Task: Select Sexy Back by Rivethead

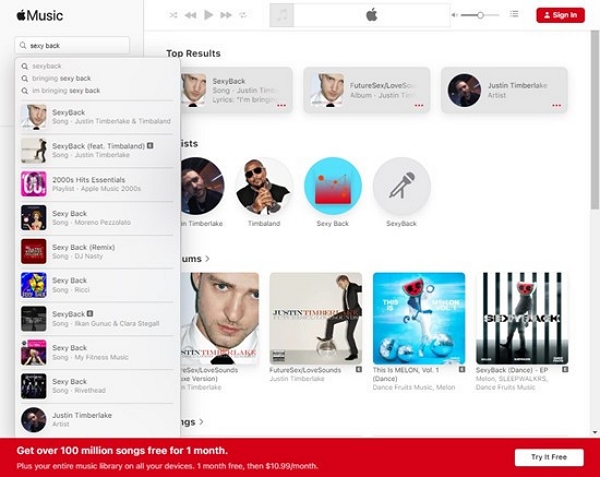Action: [x=98, y=386]
